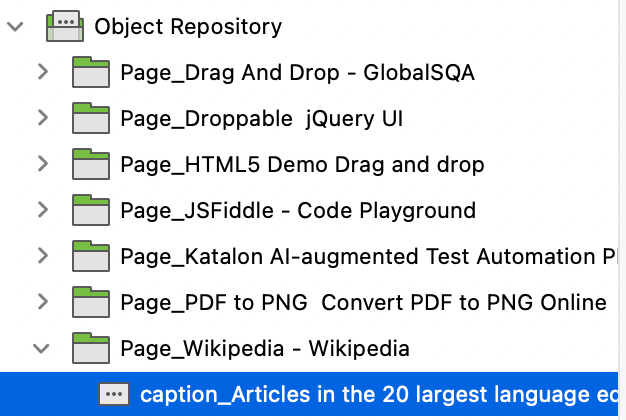The height and width of the screenshot is (420, 626).
Task: Collapse the Object Repository root node
Action: 15,27
